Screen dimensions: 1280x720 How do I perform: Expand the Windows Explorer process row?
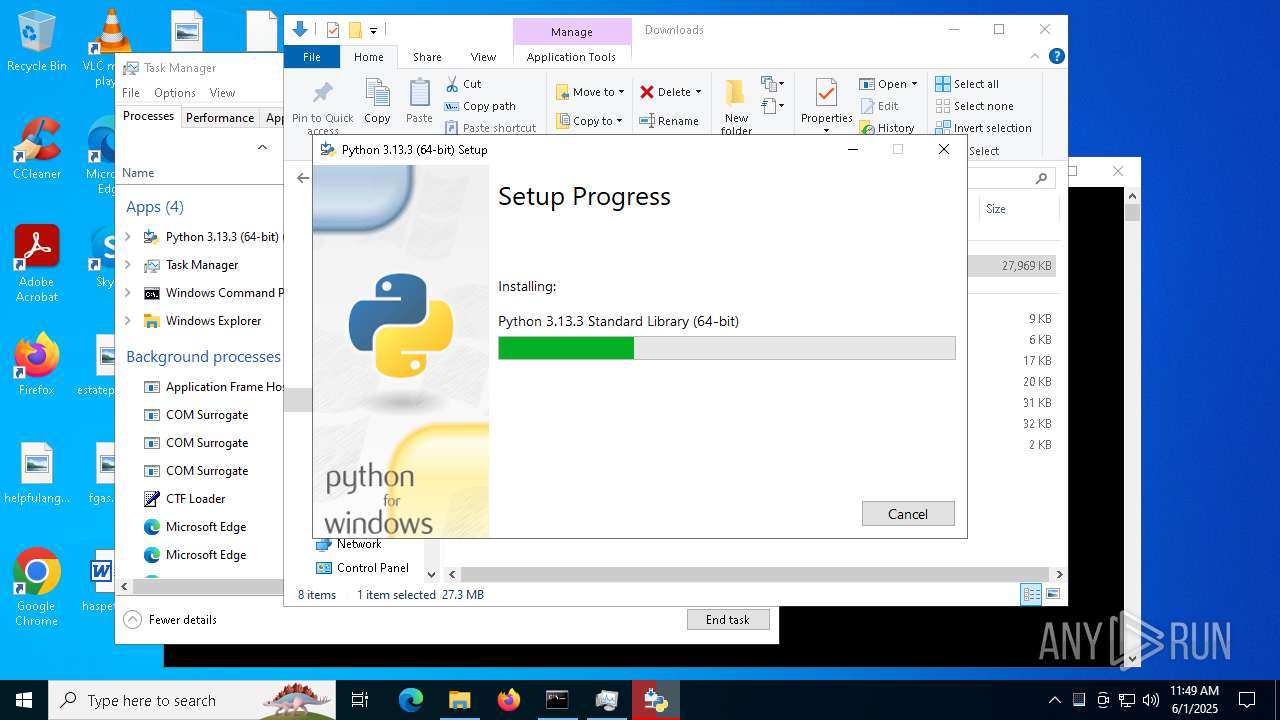click(127, 321)
